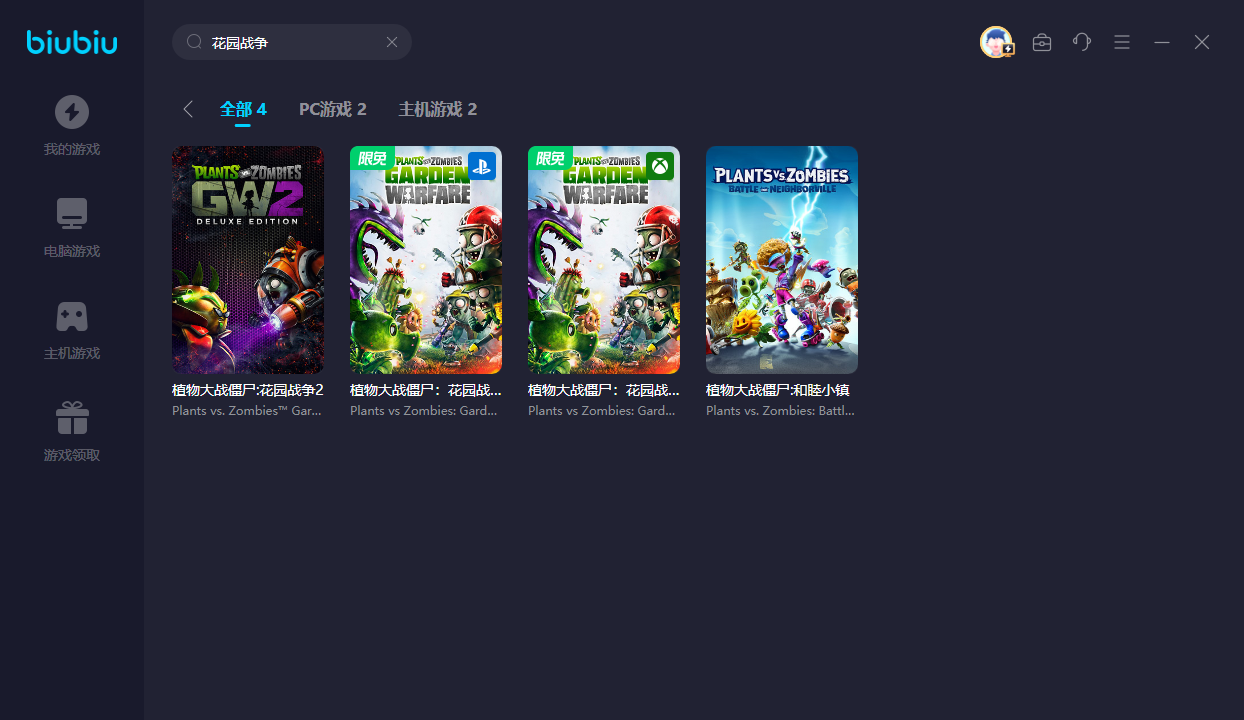Open the 游戏领取 gift box icon
The height and width of the screenshot is (720, 1244).
pyautogui.click(x=72, y=417)
